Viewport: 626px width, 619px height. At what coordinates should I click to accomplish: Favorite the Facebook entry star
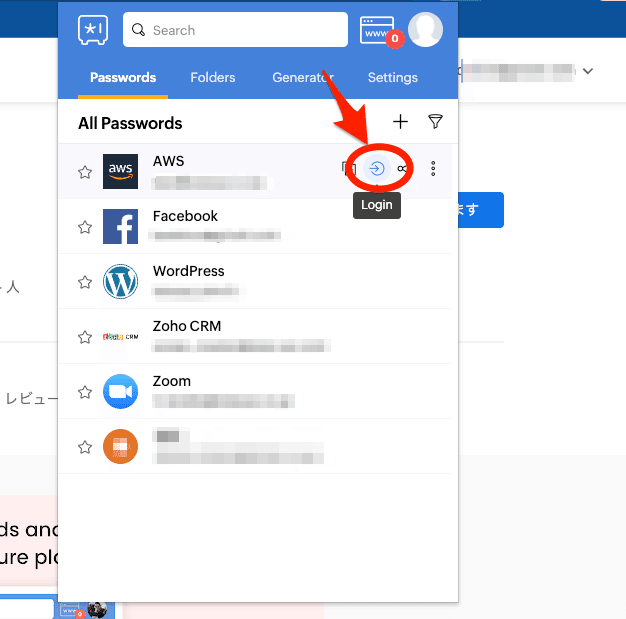point(85,227)
